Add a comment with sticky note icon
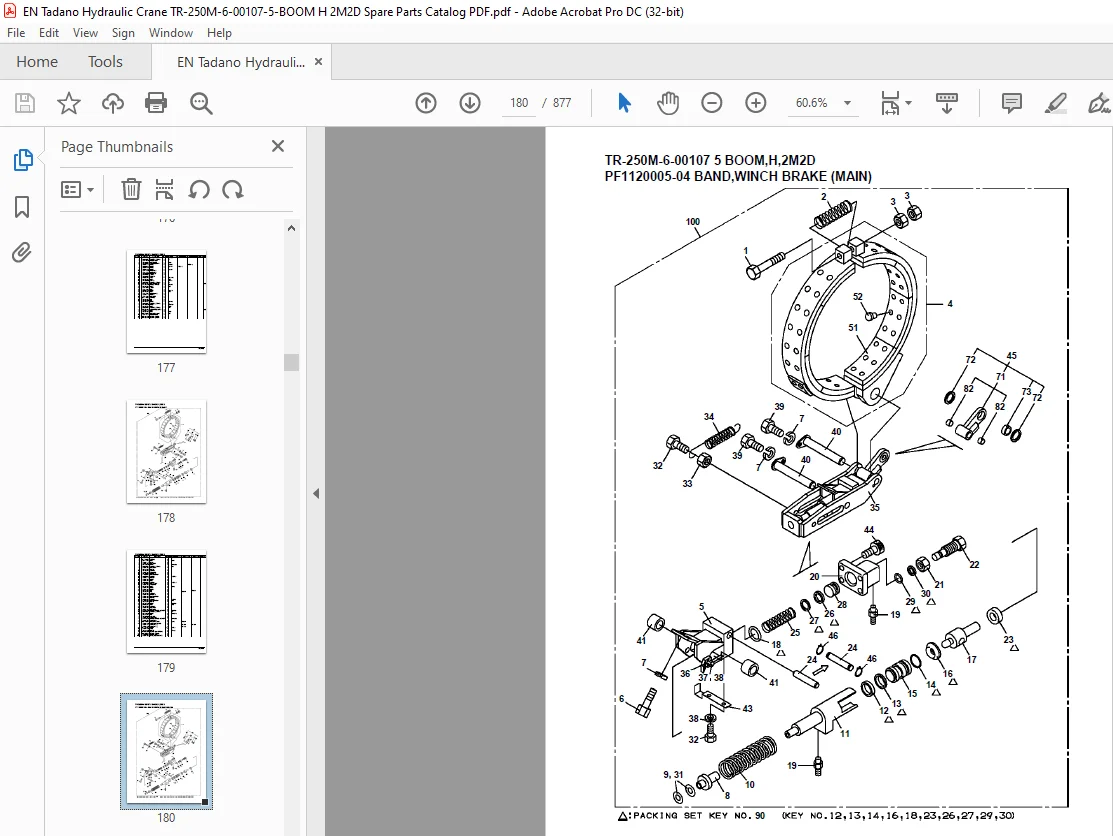This screenshot has height=836, width=1113. (1011, 103)
